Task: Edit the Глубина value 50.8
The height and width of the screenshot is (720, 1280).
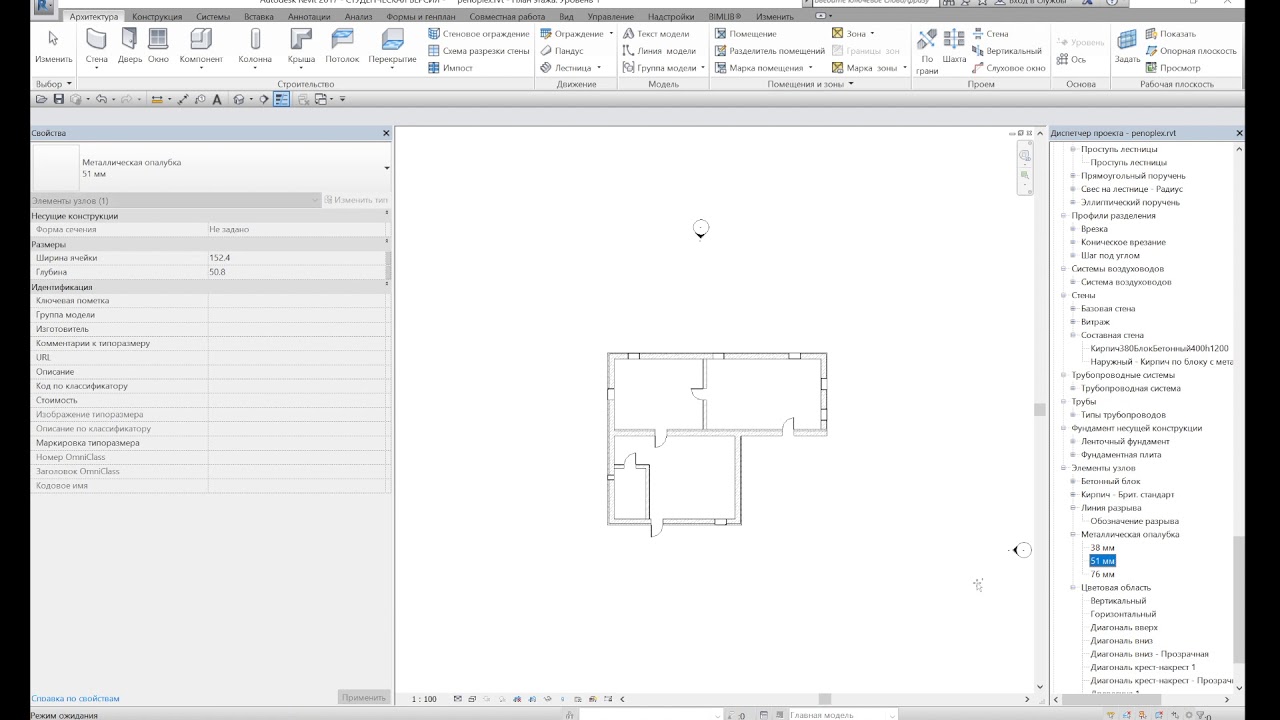Action: point(295,272)
